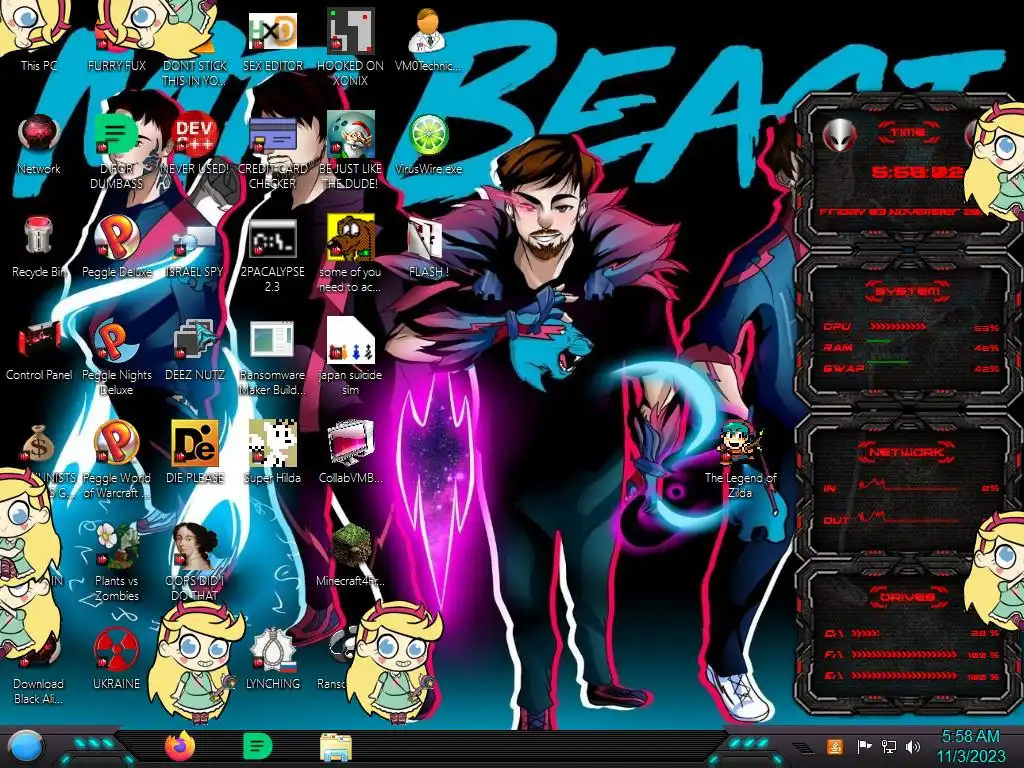Launch Peggle World of Warcraft shortcut
This screenshot has height=768, width=1024.
(x=116, y=460)
